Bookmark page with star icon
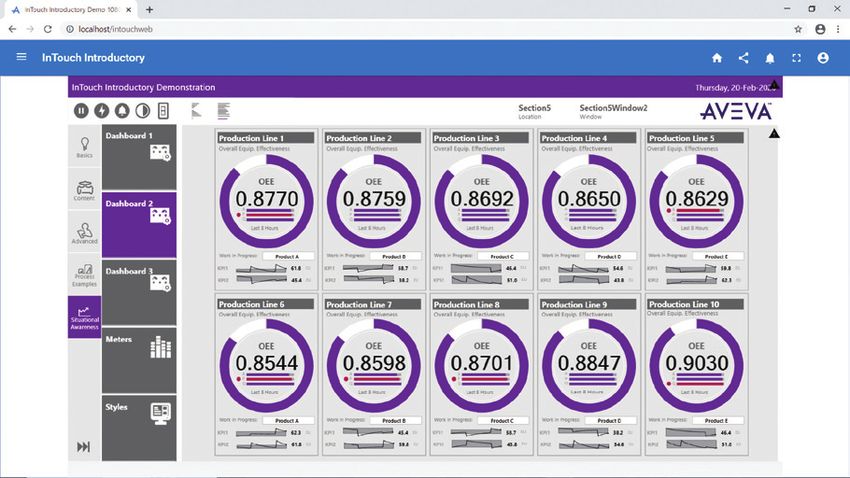The height and width of the screenshot is (478, 850). (x=798, y=29)
